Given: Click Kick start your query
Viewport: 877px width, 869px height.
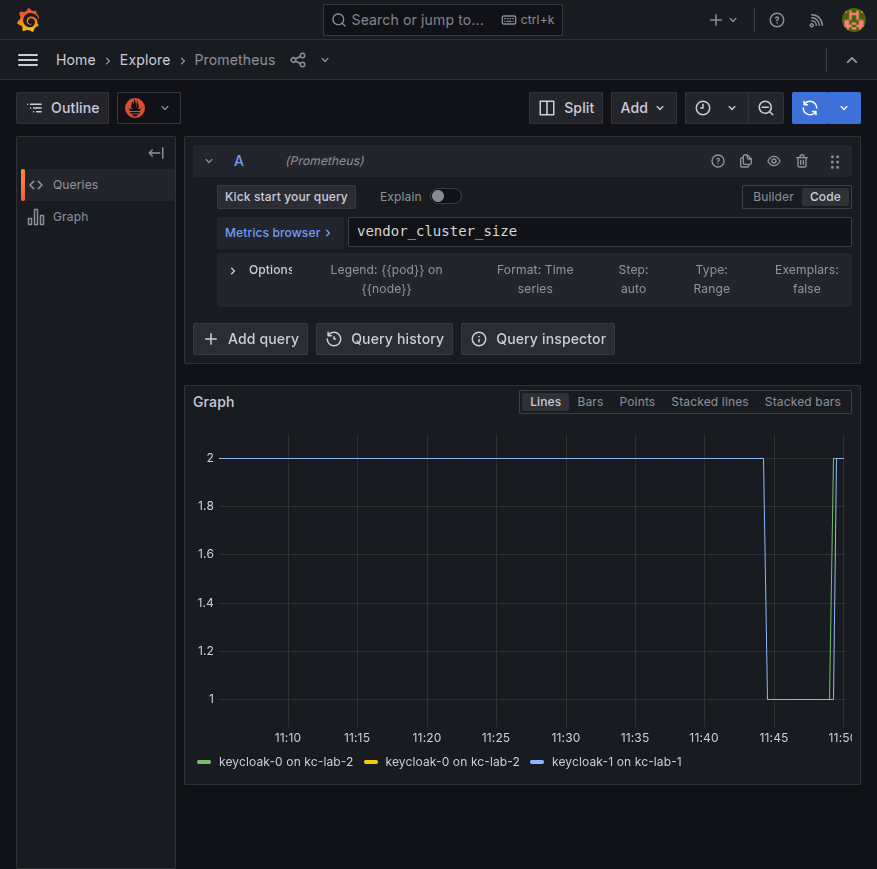Looking at the screenshot, I should 286,197.
